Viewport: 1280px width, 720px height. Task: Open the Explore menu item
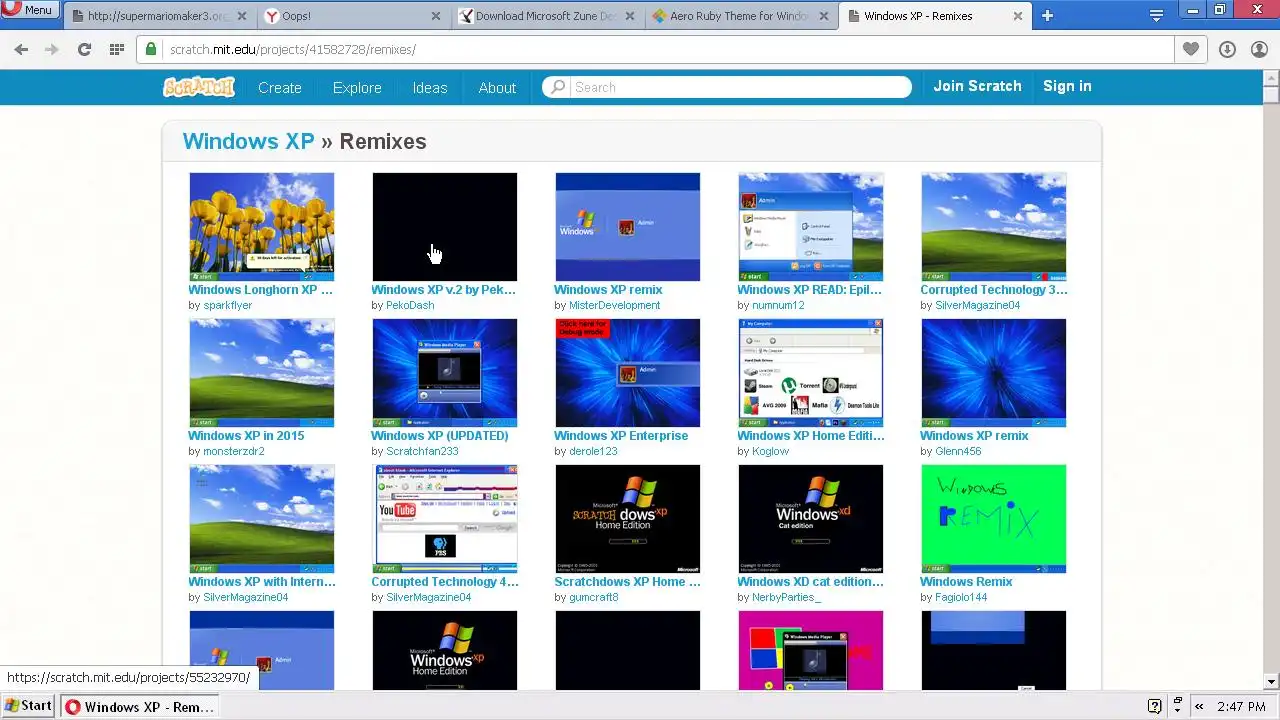point(357,88)
